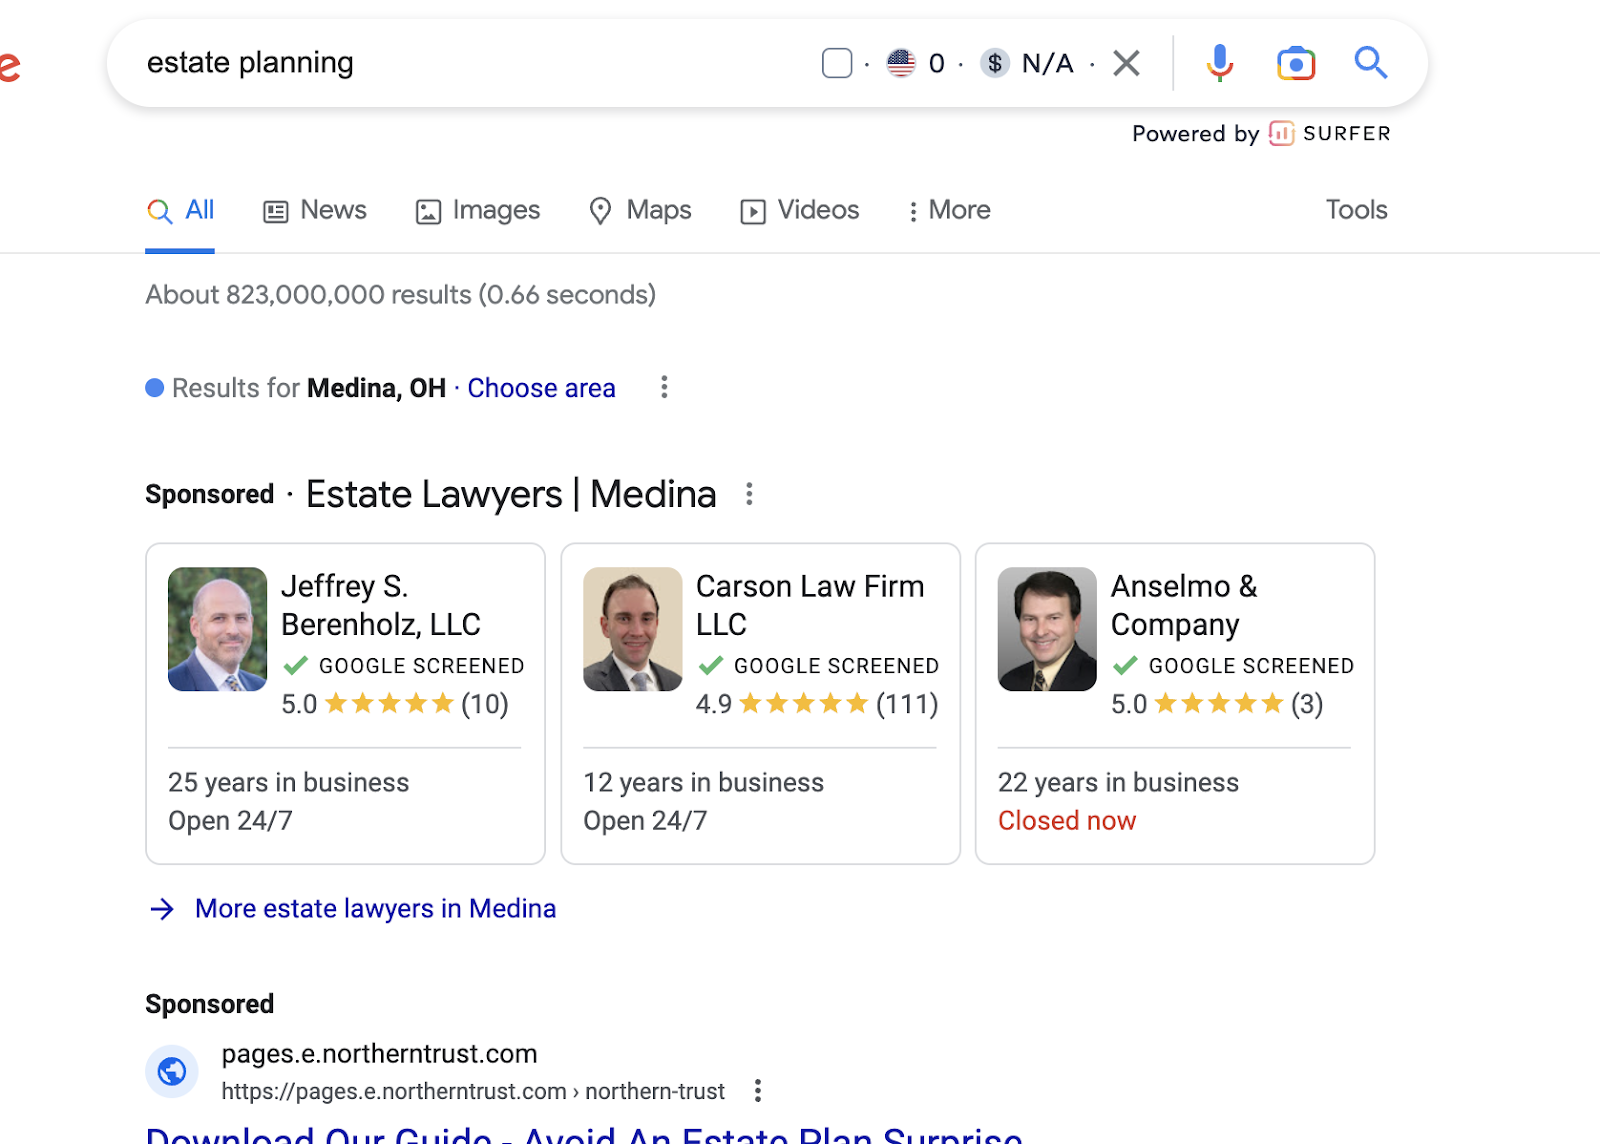1600x1144 pixels.
Task: Click Google Screened checkmark for Carson Law Firm
Action: (x=710, y=666)
